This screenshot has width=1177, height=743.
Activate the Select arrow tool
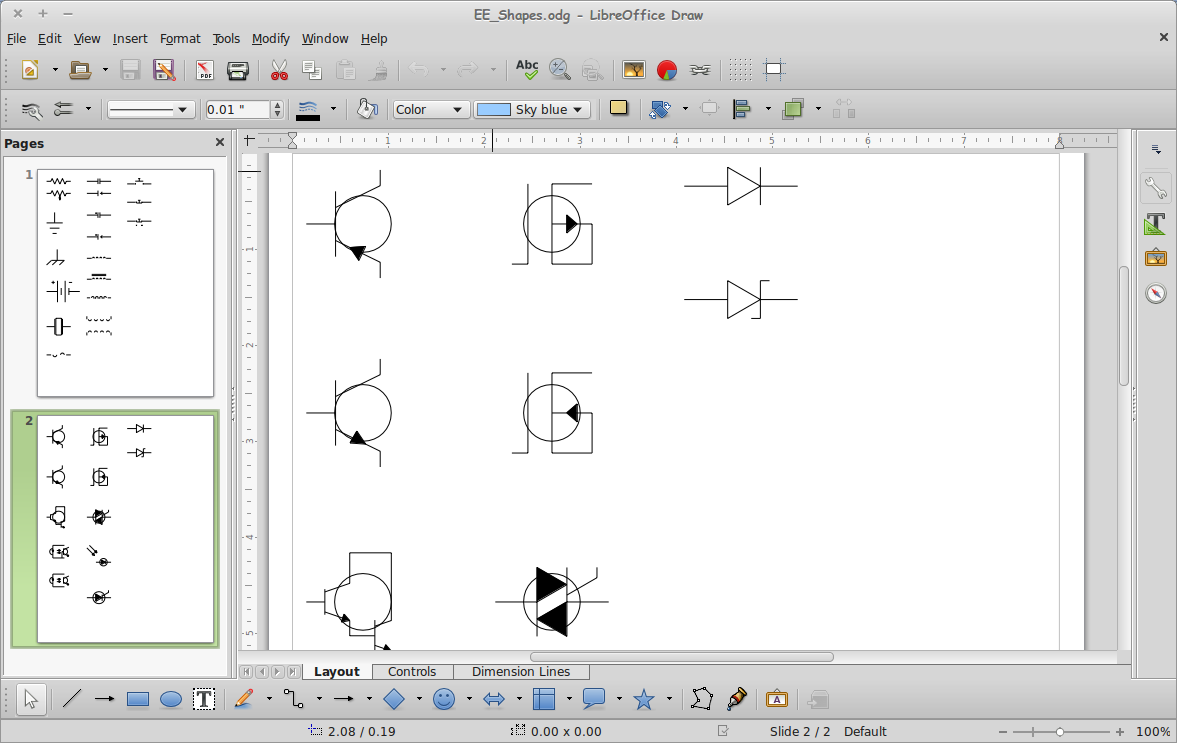coord(31,699)
